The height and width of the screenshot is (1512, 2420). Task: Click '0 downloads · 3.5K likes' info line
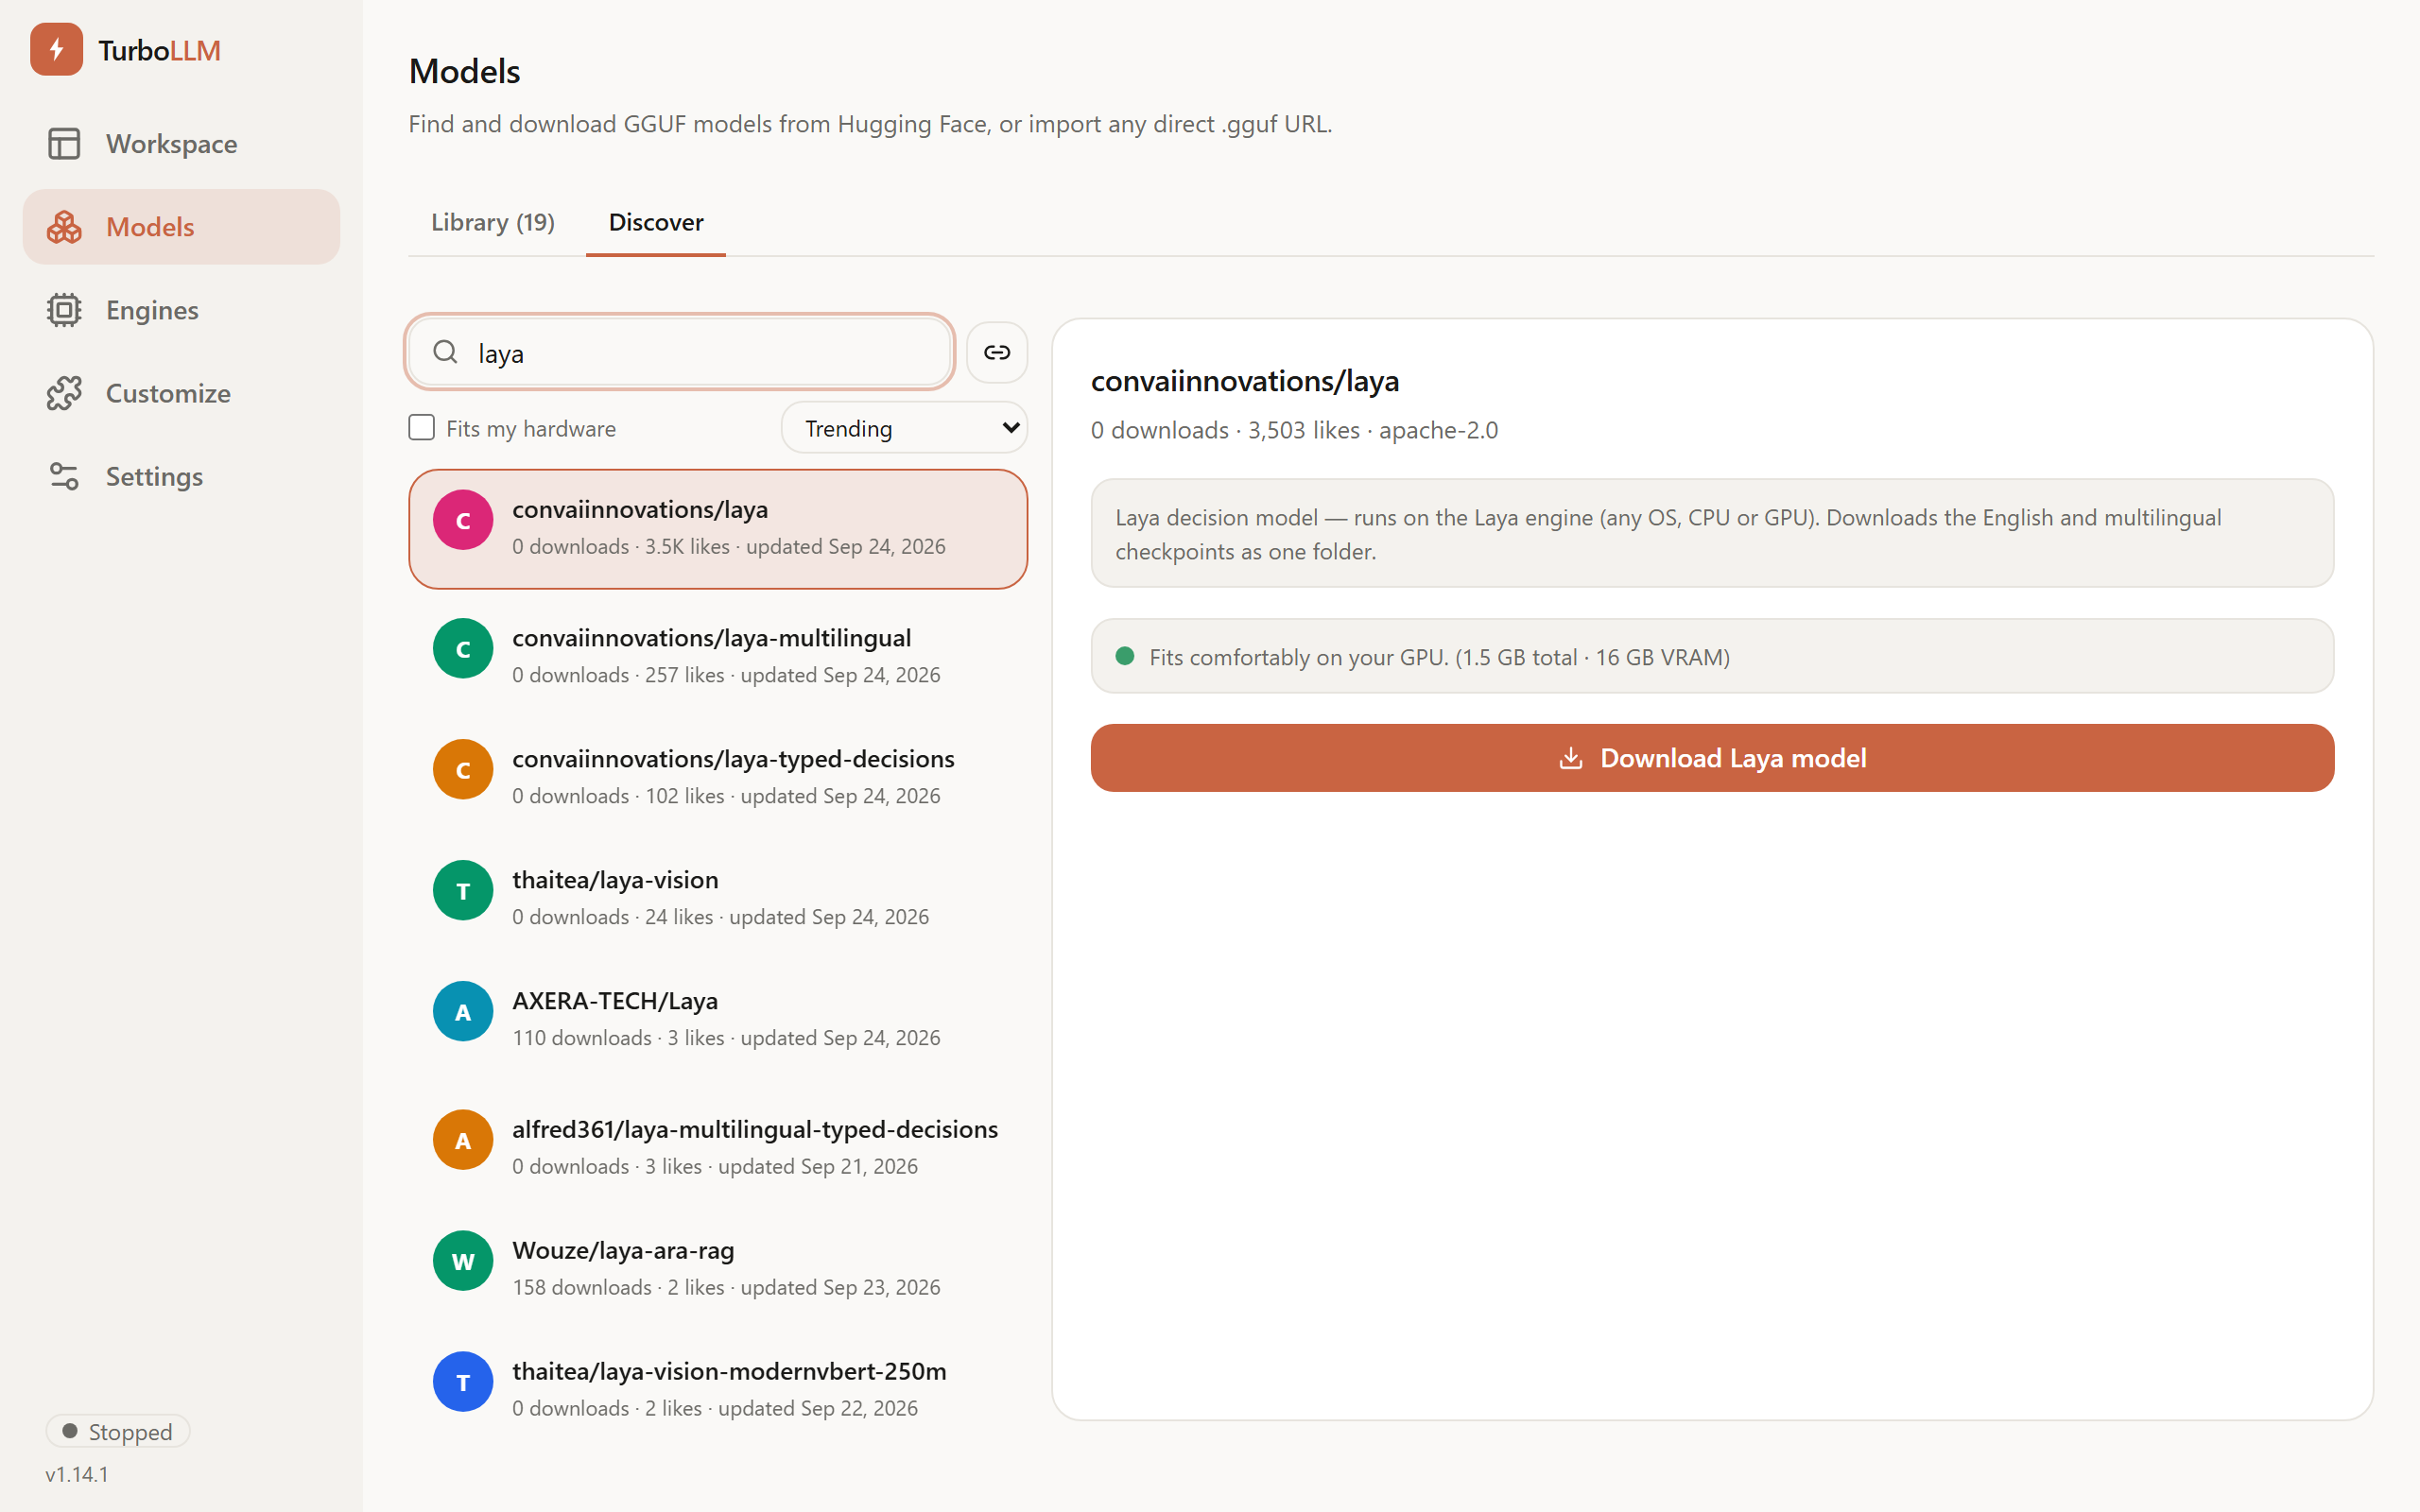[x=729, y=546]
